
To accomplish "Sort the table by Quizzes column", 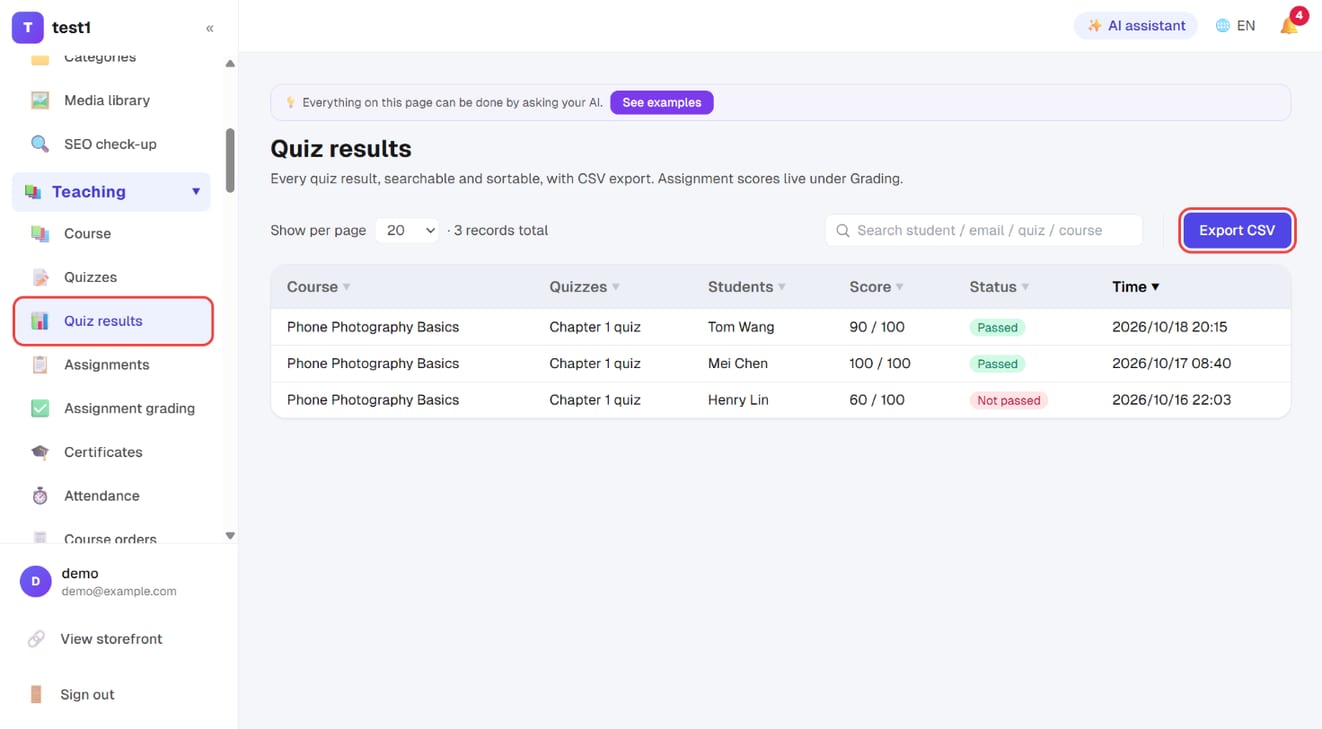I will 584,287.
